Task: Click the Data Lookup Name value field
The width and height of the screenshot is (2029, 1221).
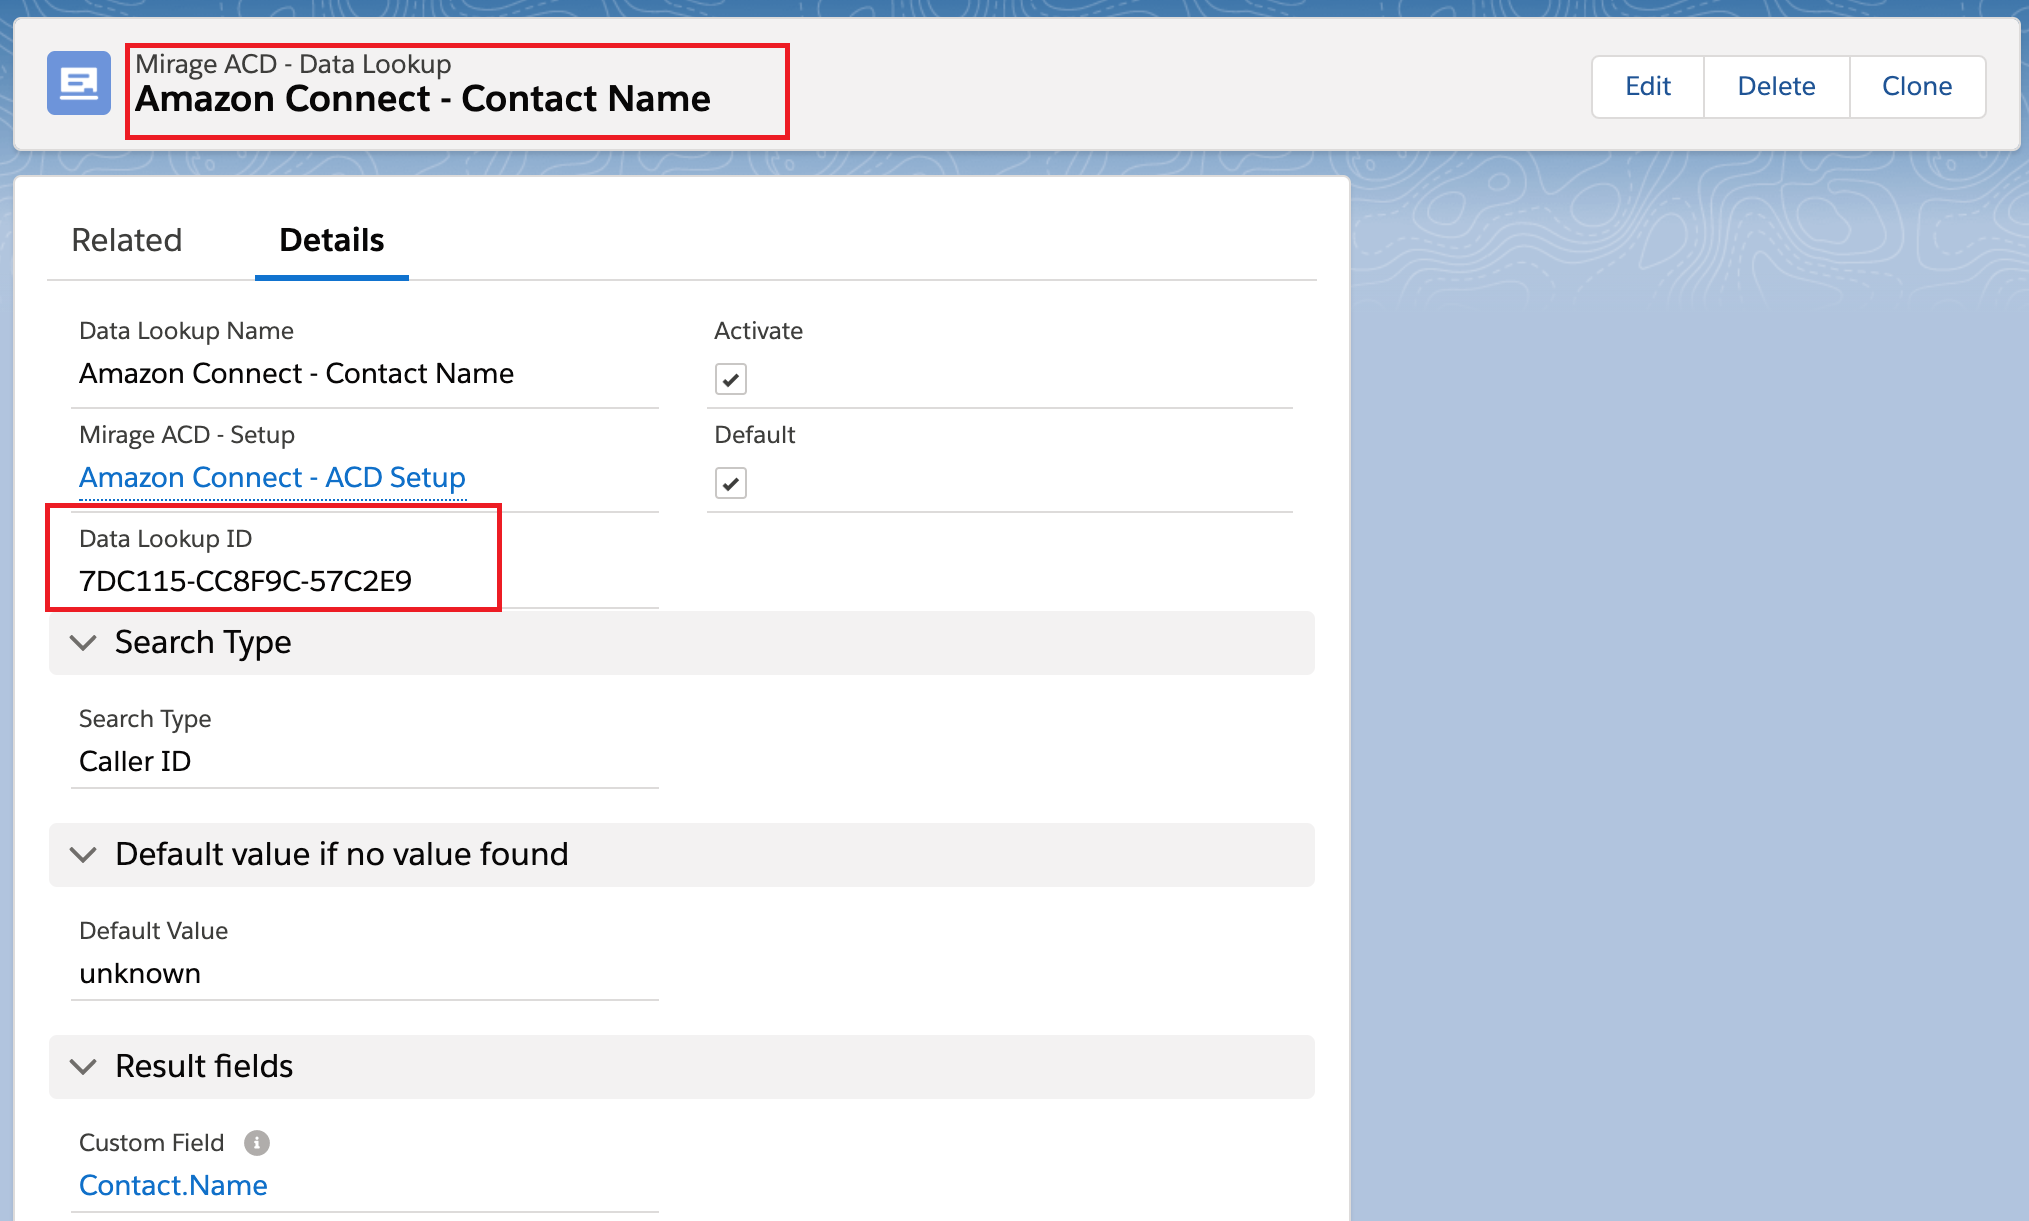Action: 296,373
